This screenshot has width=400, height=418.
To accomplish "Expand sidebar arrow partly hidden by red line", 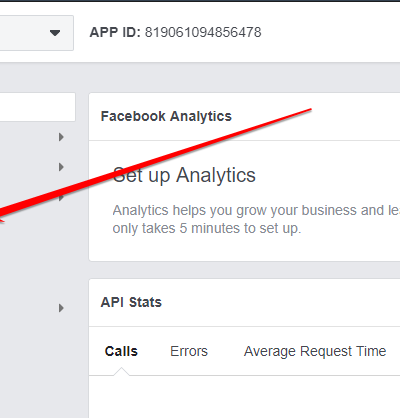I will [x=61, y=198].
